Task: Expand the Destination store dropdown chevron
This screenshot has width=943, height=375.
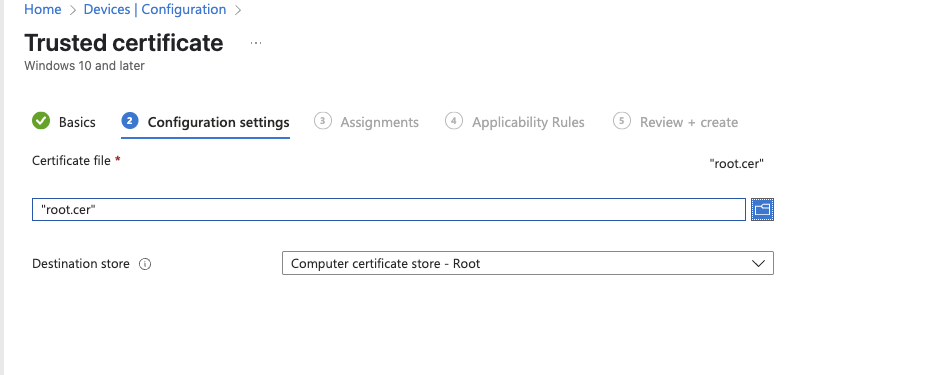Action: point(758,263)
